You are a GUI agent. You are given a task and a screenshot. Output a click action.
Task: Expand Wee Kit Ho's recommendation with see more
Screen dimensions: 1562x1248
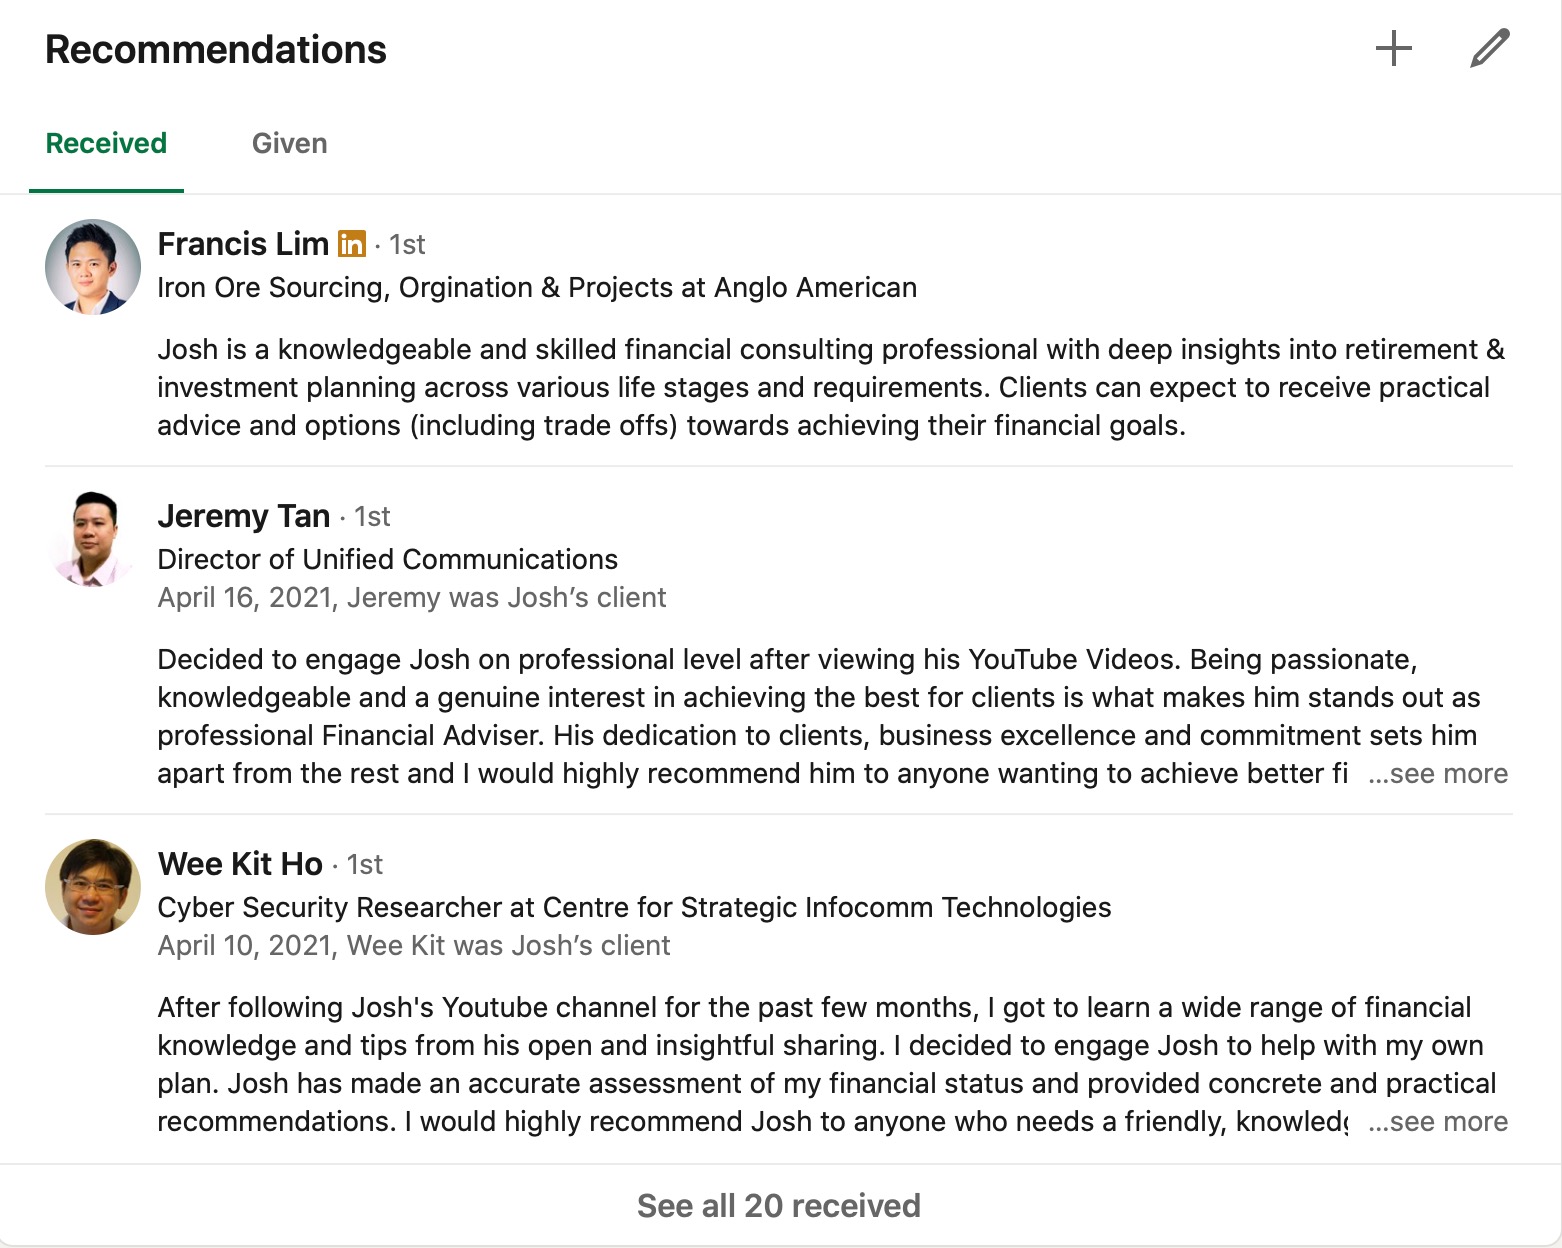(x=1438, y=1122)
